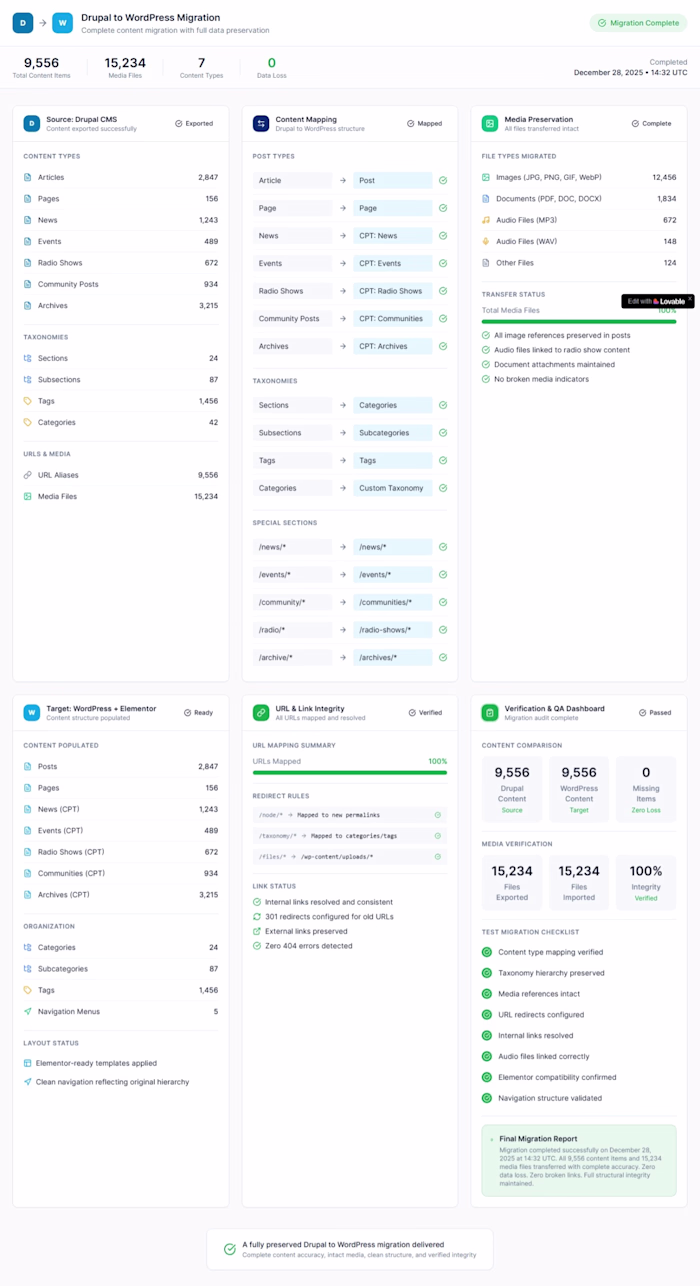Click the check mark beside Radio Shows mapping row

443,291
